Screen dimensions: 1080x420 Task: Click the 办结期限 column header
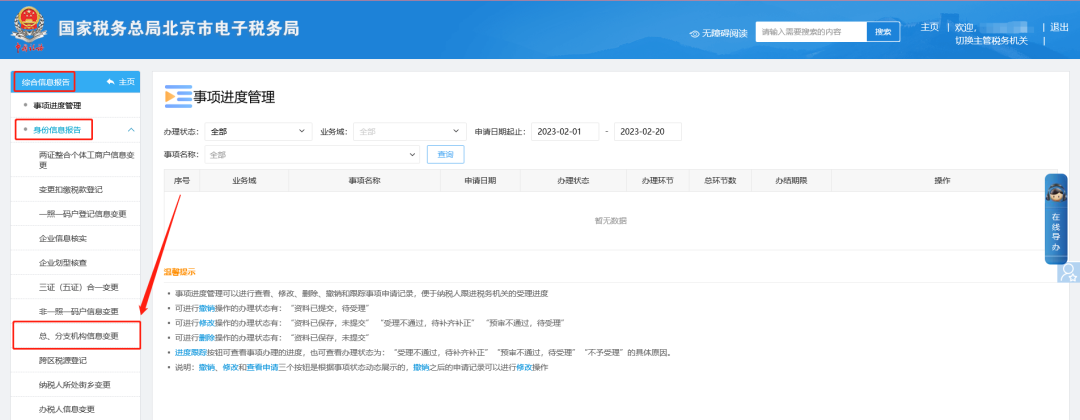coord(791,180)
